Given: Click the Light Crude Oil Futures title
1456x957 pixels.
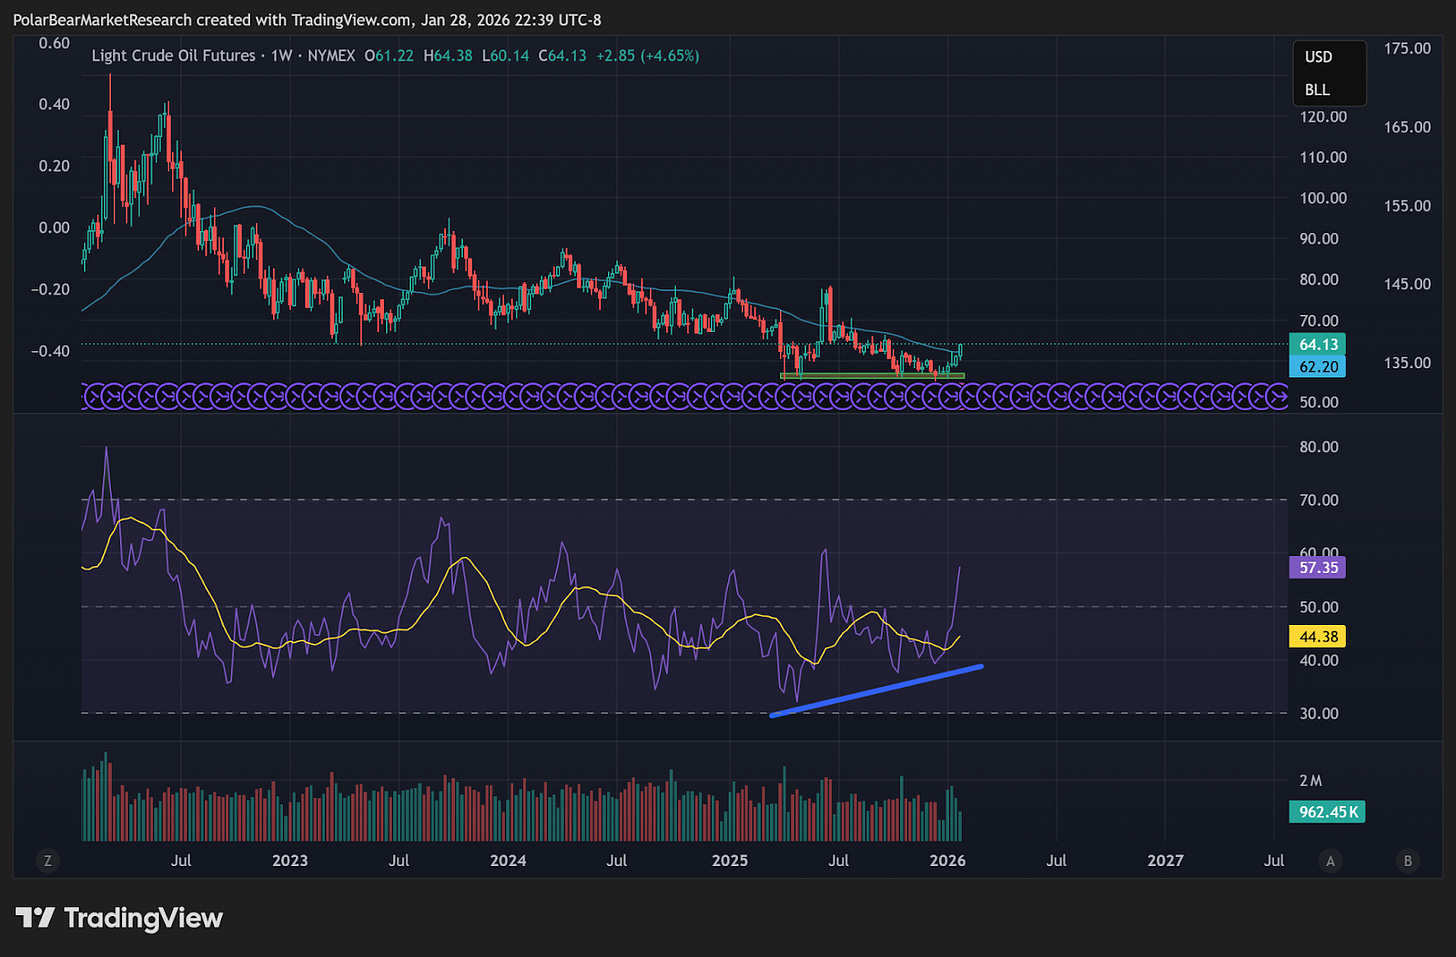Looking at the screenshot, I should [173, 56].
